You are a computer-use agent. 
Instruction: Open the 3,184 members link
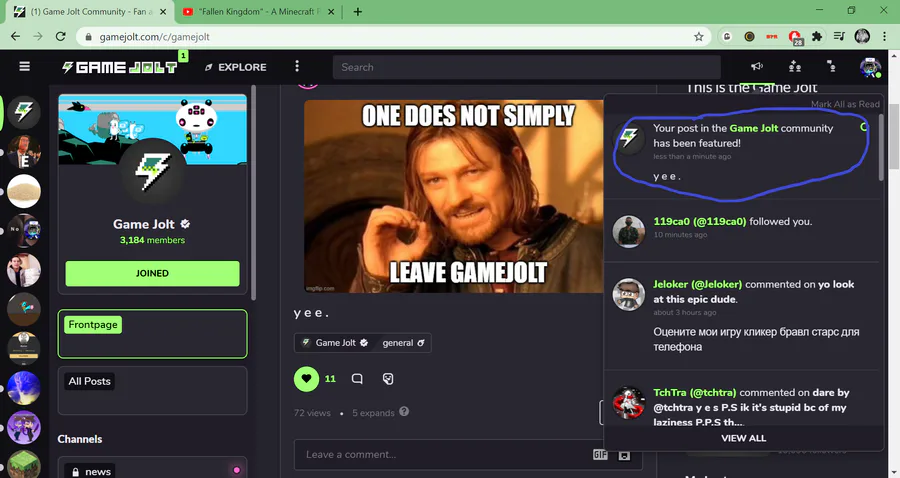[x=152, y=240]
